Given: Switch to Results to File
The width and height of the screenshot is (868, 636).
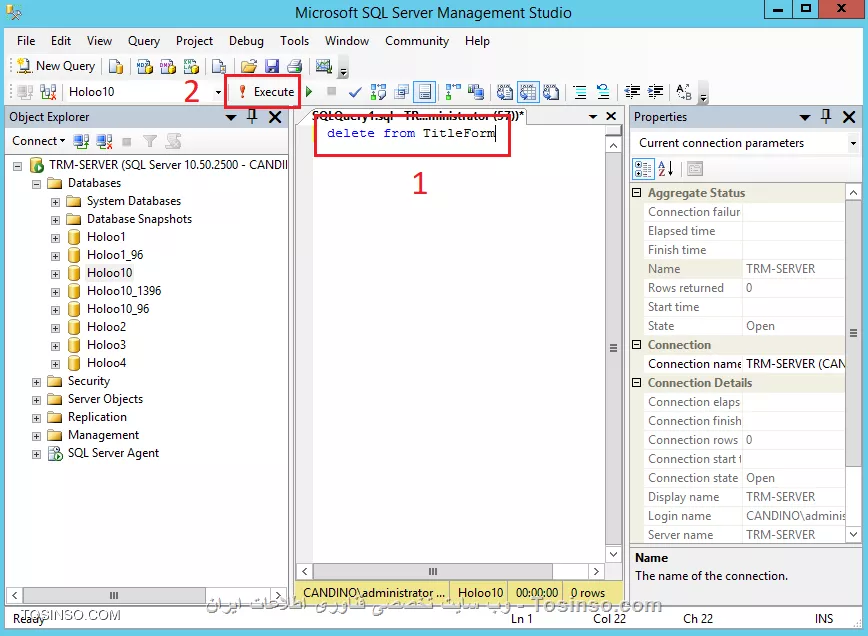Looking at the screenshot, I should point(551,92).
